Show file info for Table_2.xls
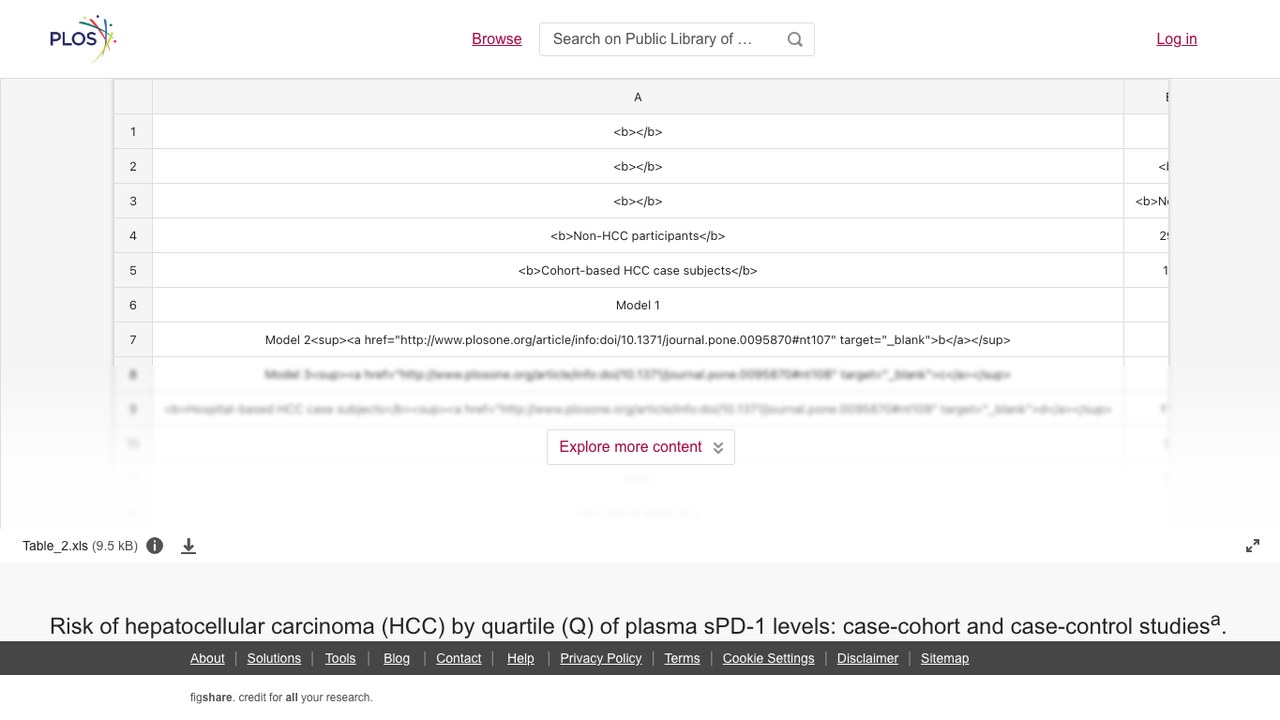 (155, 546)
